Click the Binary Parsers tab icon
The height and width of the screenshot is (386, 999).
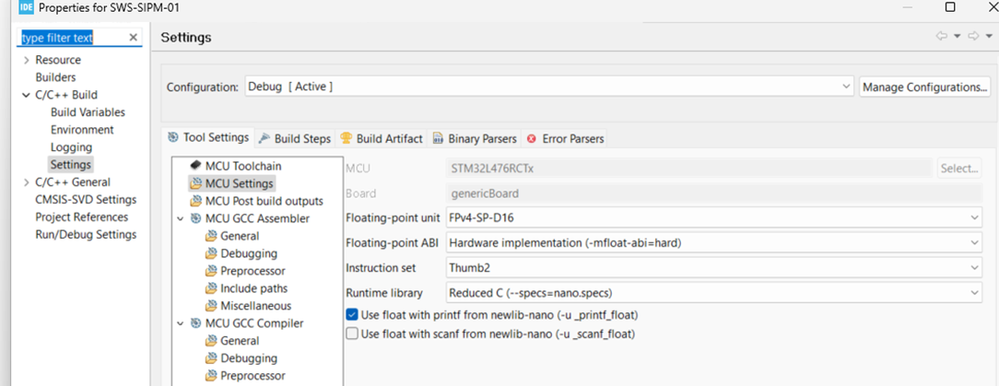[438, 138]
